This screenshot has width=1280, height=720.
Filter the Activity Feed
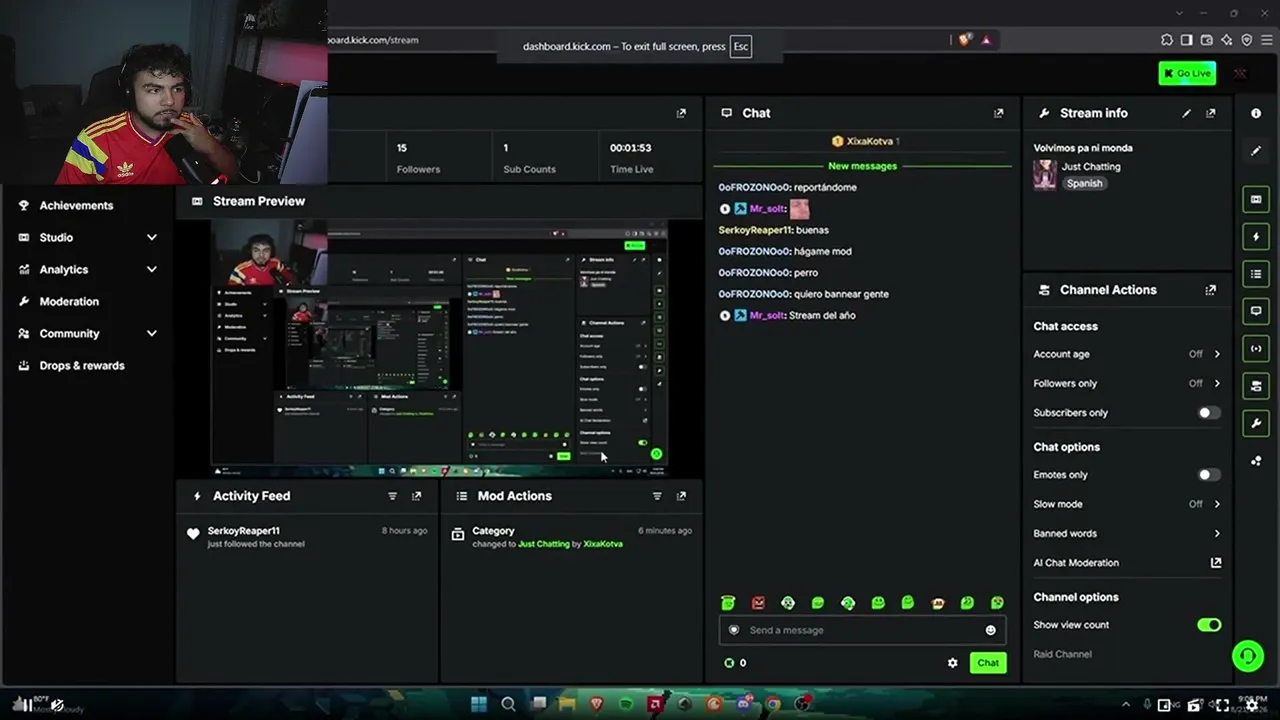pyautogui.click(x=392, y=496)
